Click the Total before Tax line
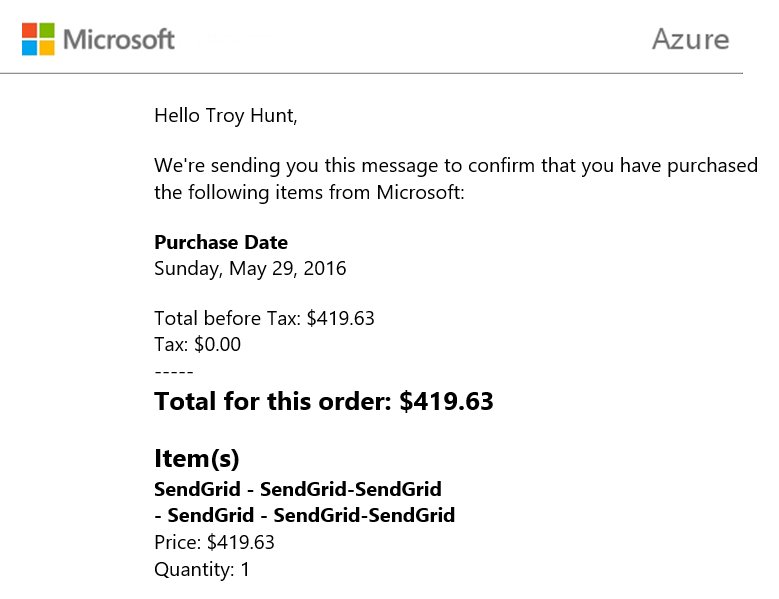The image size is (779, 599). coord(264,318)
